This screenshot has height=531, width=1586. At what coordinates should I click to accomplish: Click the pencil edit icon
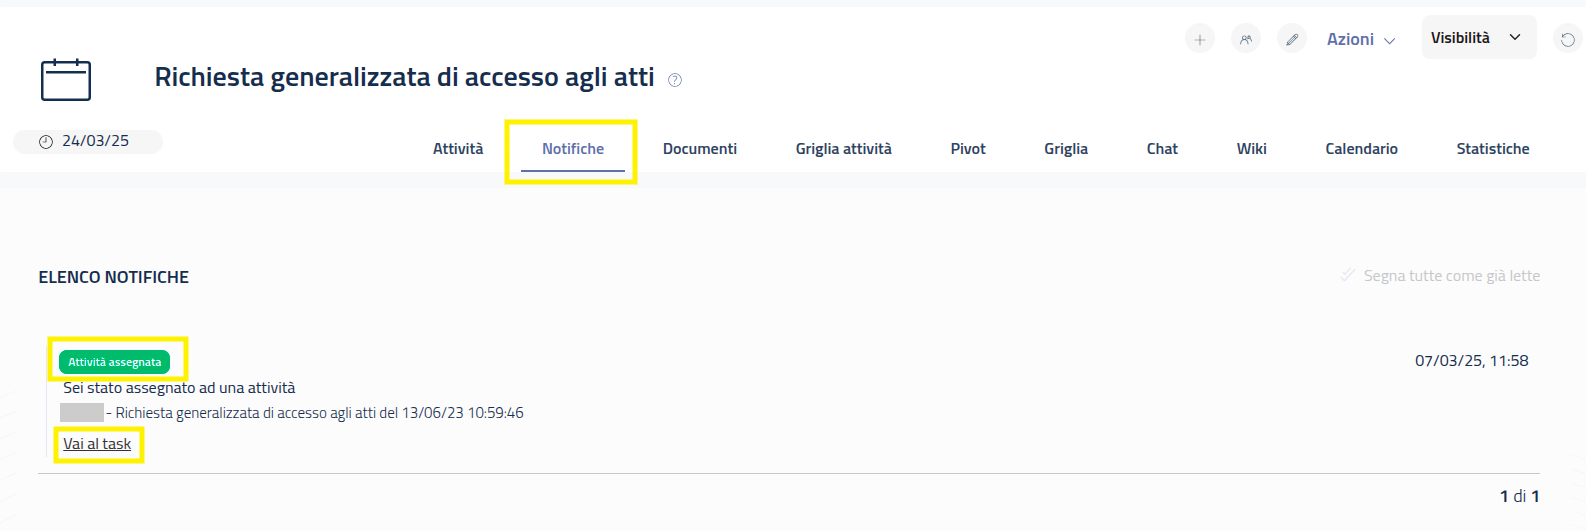pos(1292,39)
